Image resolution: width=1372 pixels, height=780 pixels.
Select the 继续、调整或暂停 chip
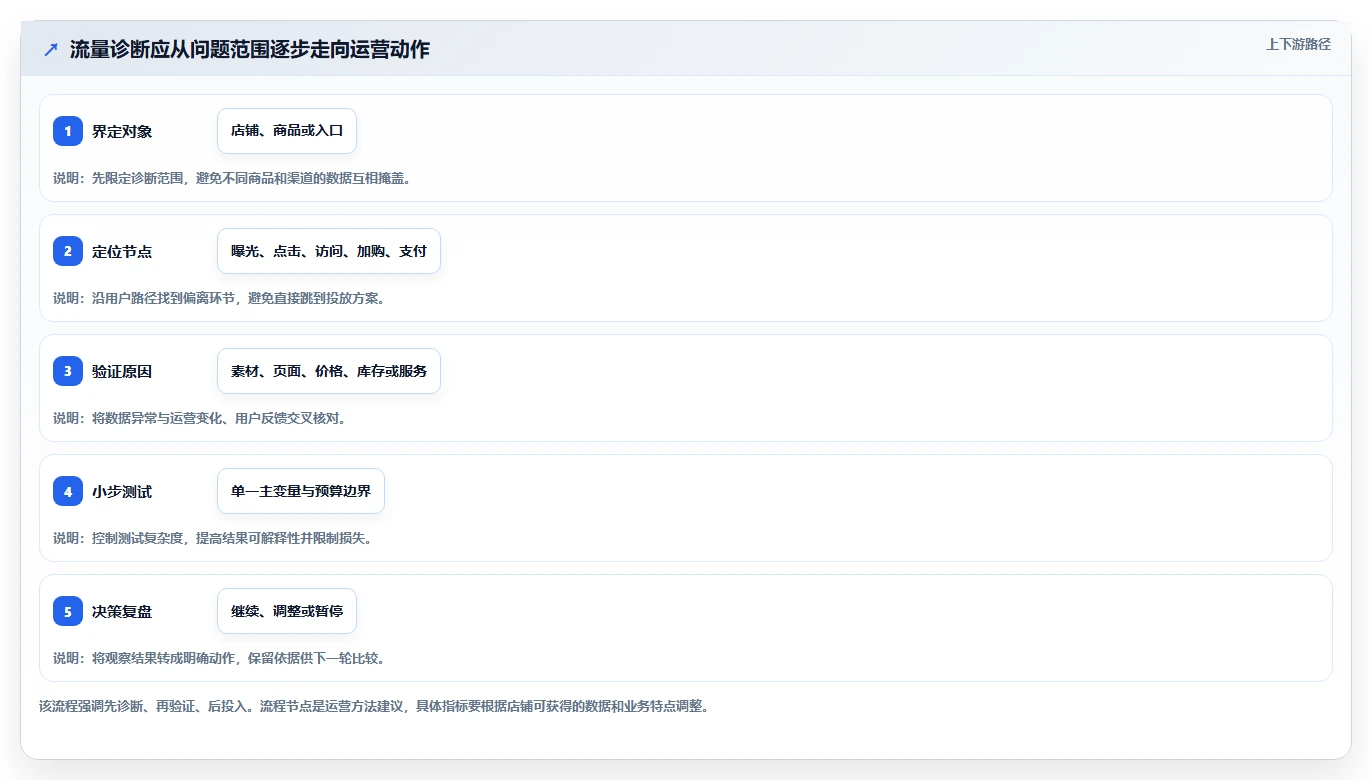tap(287, 611)
